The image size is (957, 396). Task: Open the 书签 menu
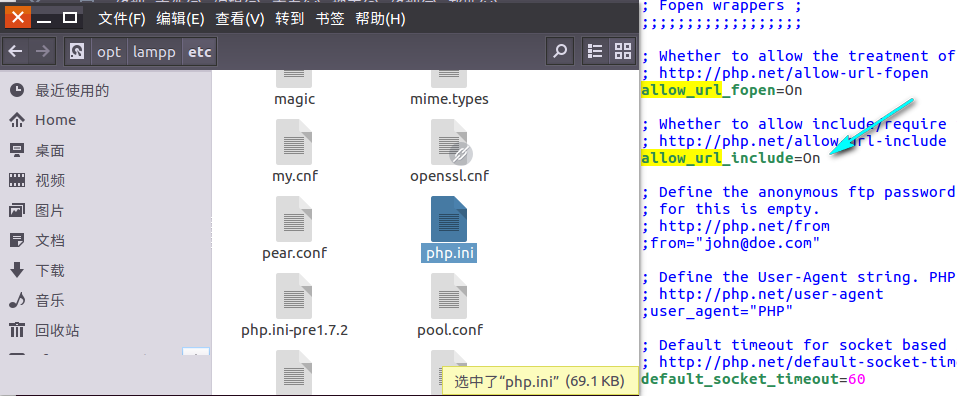(330, 19)
